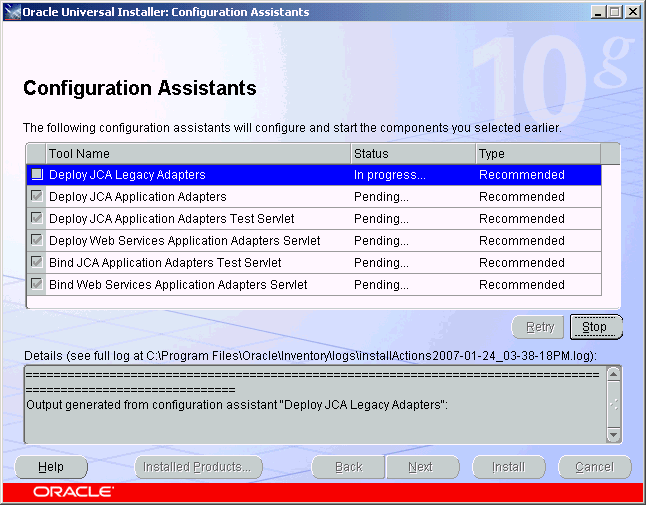Toggle checkbox for Bind Web Services Application Adapters Servlet

[x=37, y=284]
